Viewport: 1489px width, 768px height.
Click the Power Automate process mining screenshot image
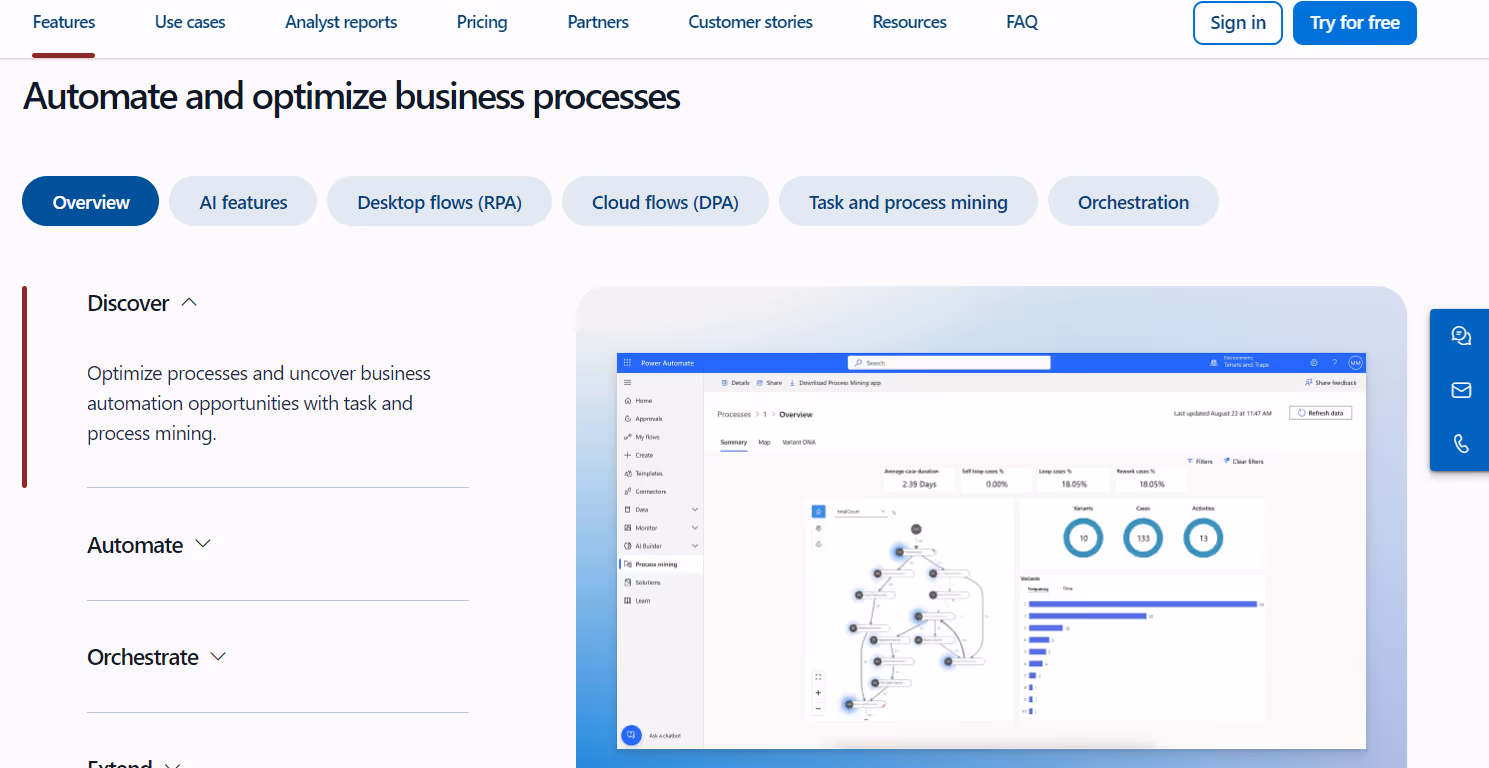[991, 550]
